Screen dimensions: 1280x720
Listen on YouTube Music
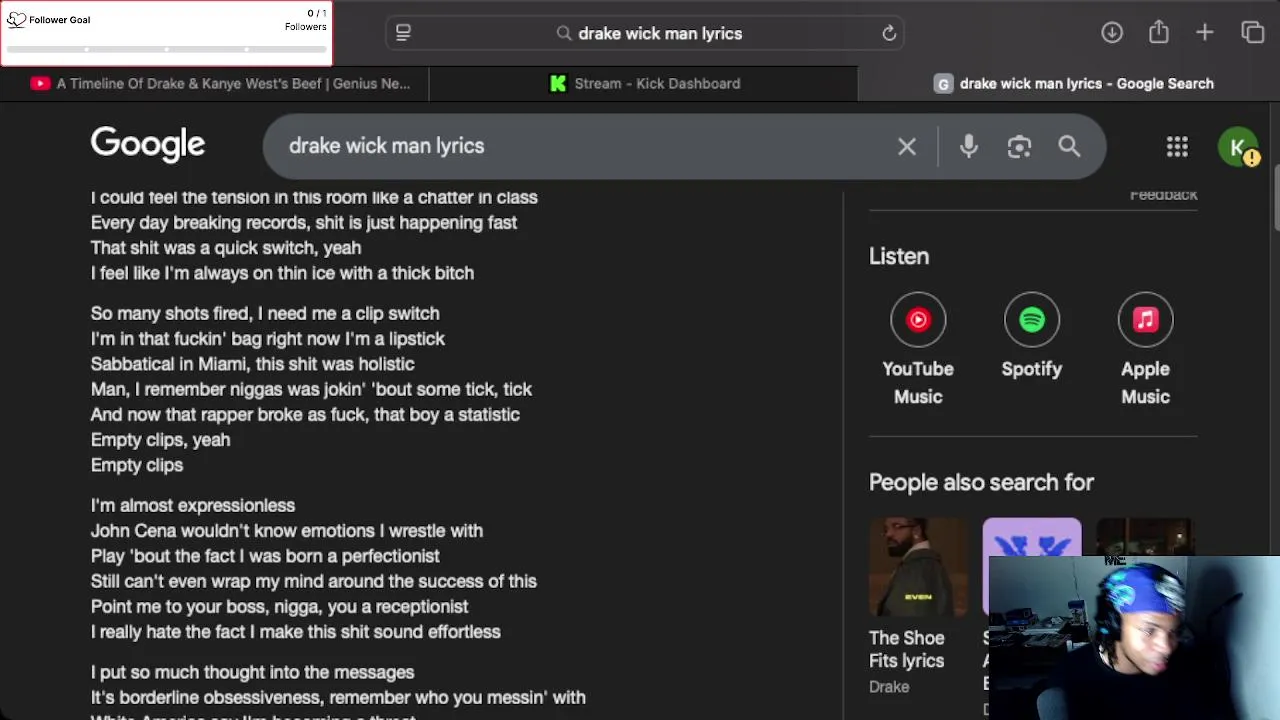click(x=918, y=349)
